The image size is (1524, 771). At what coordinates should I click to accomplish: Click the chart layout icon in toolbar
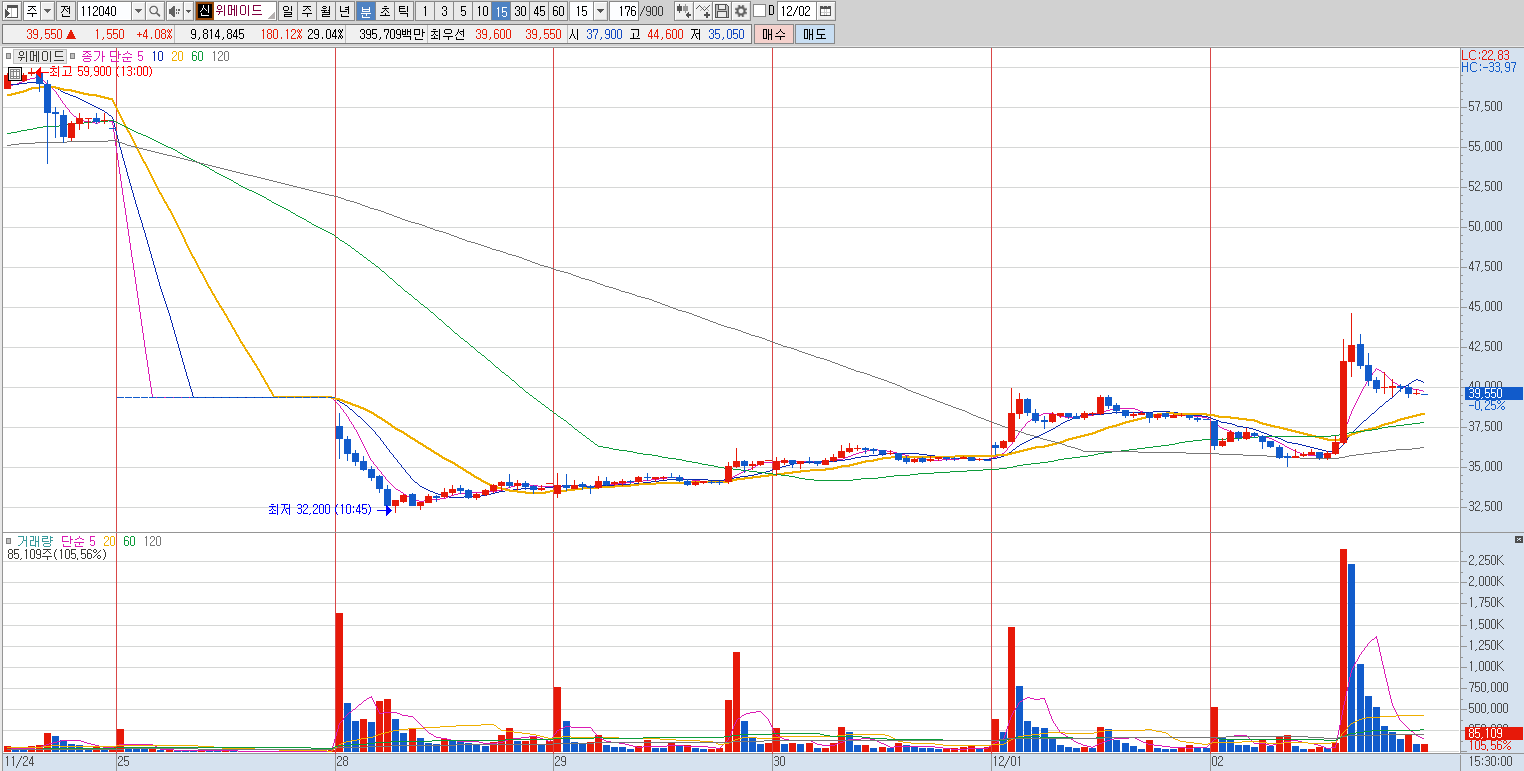(10, 11)
